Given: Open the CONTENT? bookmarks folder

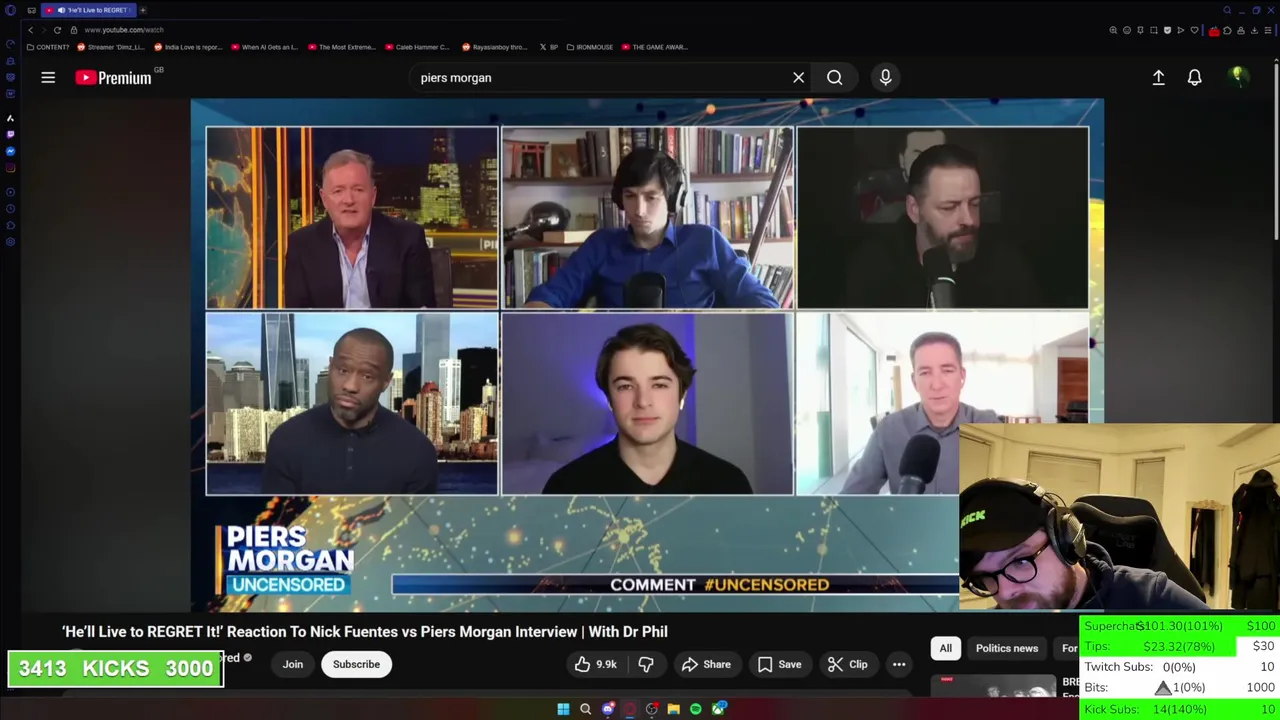Looking at the screenshot, I should coord(48,47).
